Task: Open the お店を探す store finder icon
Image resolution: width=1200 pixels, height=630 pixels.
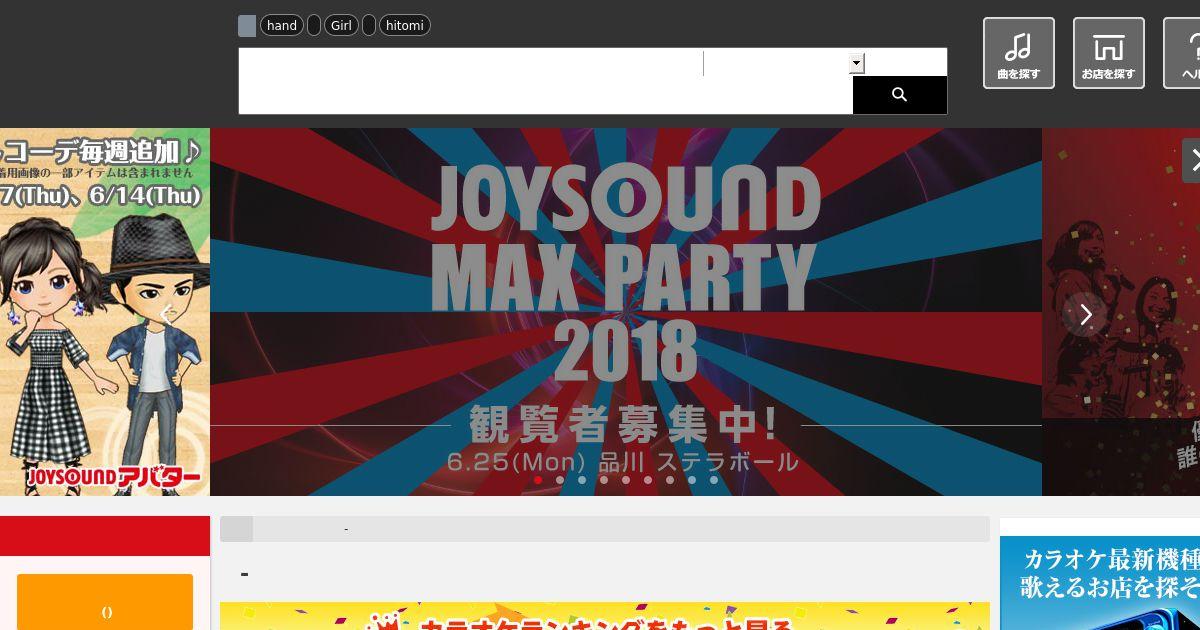Action: pos(1108,53)
